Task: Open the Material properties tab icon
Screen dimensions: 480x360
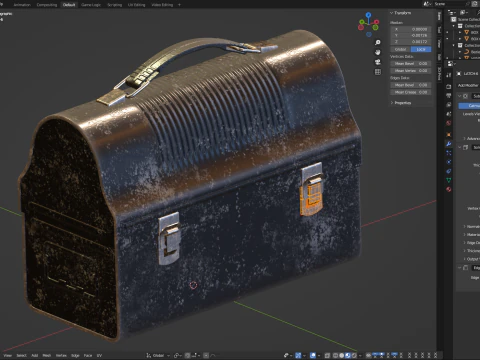Action: click(449, 189)
